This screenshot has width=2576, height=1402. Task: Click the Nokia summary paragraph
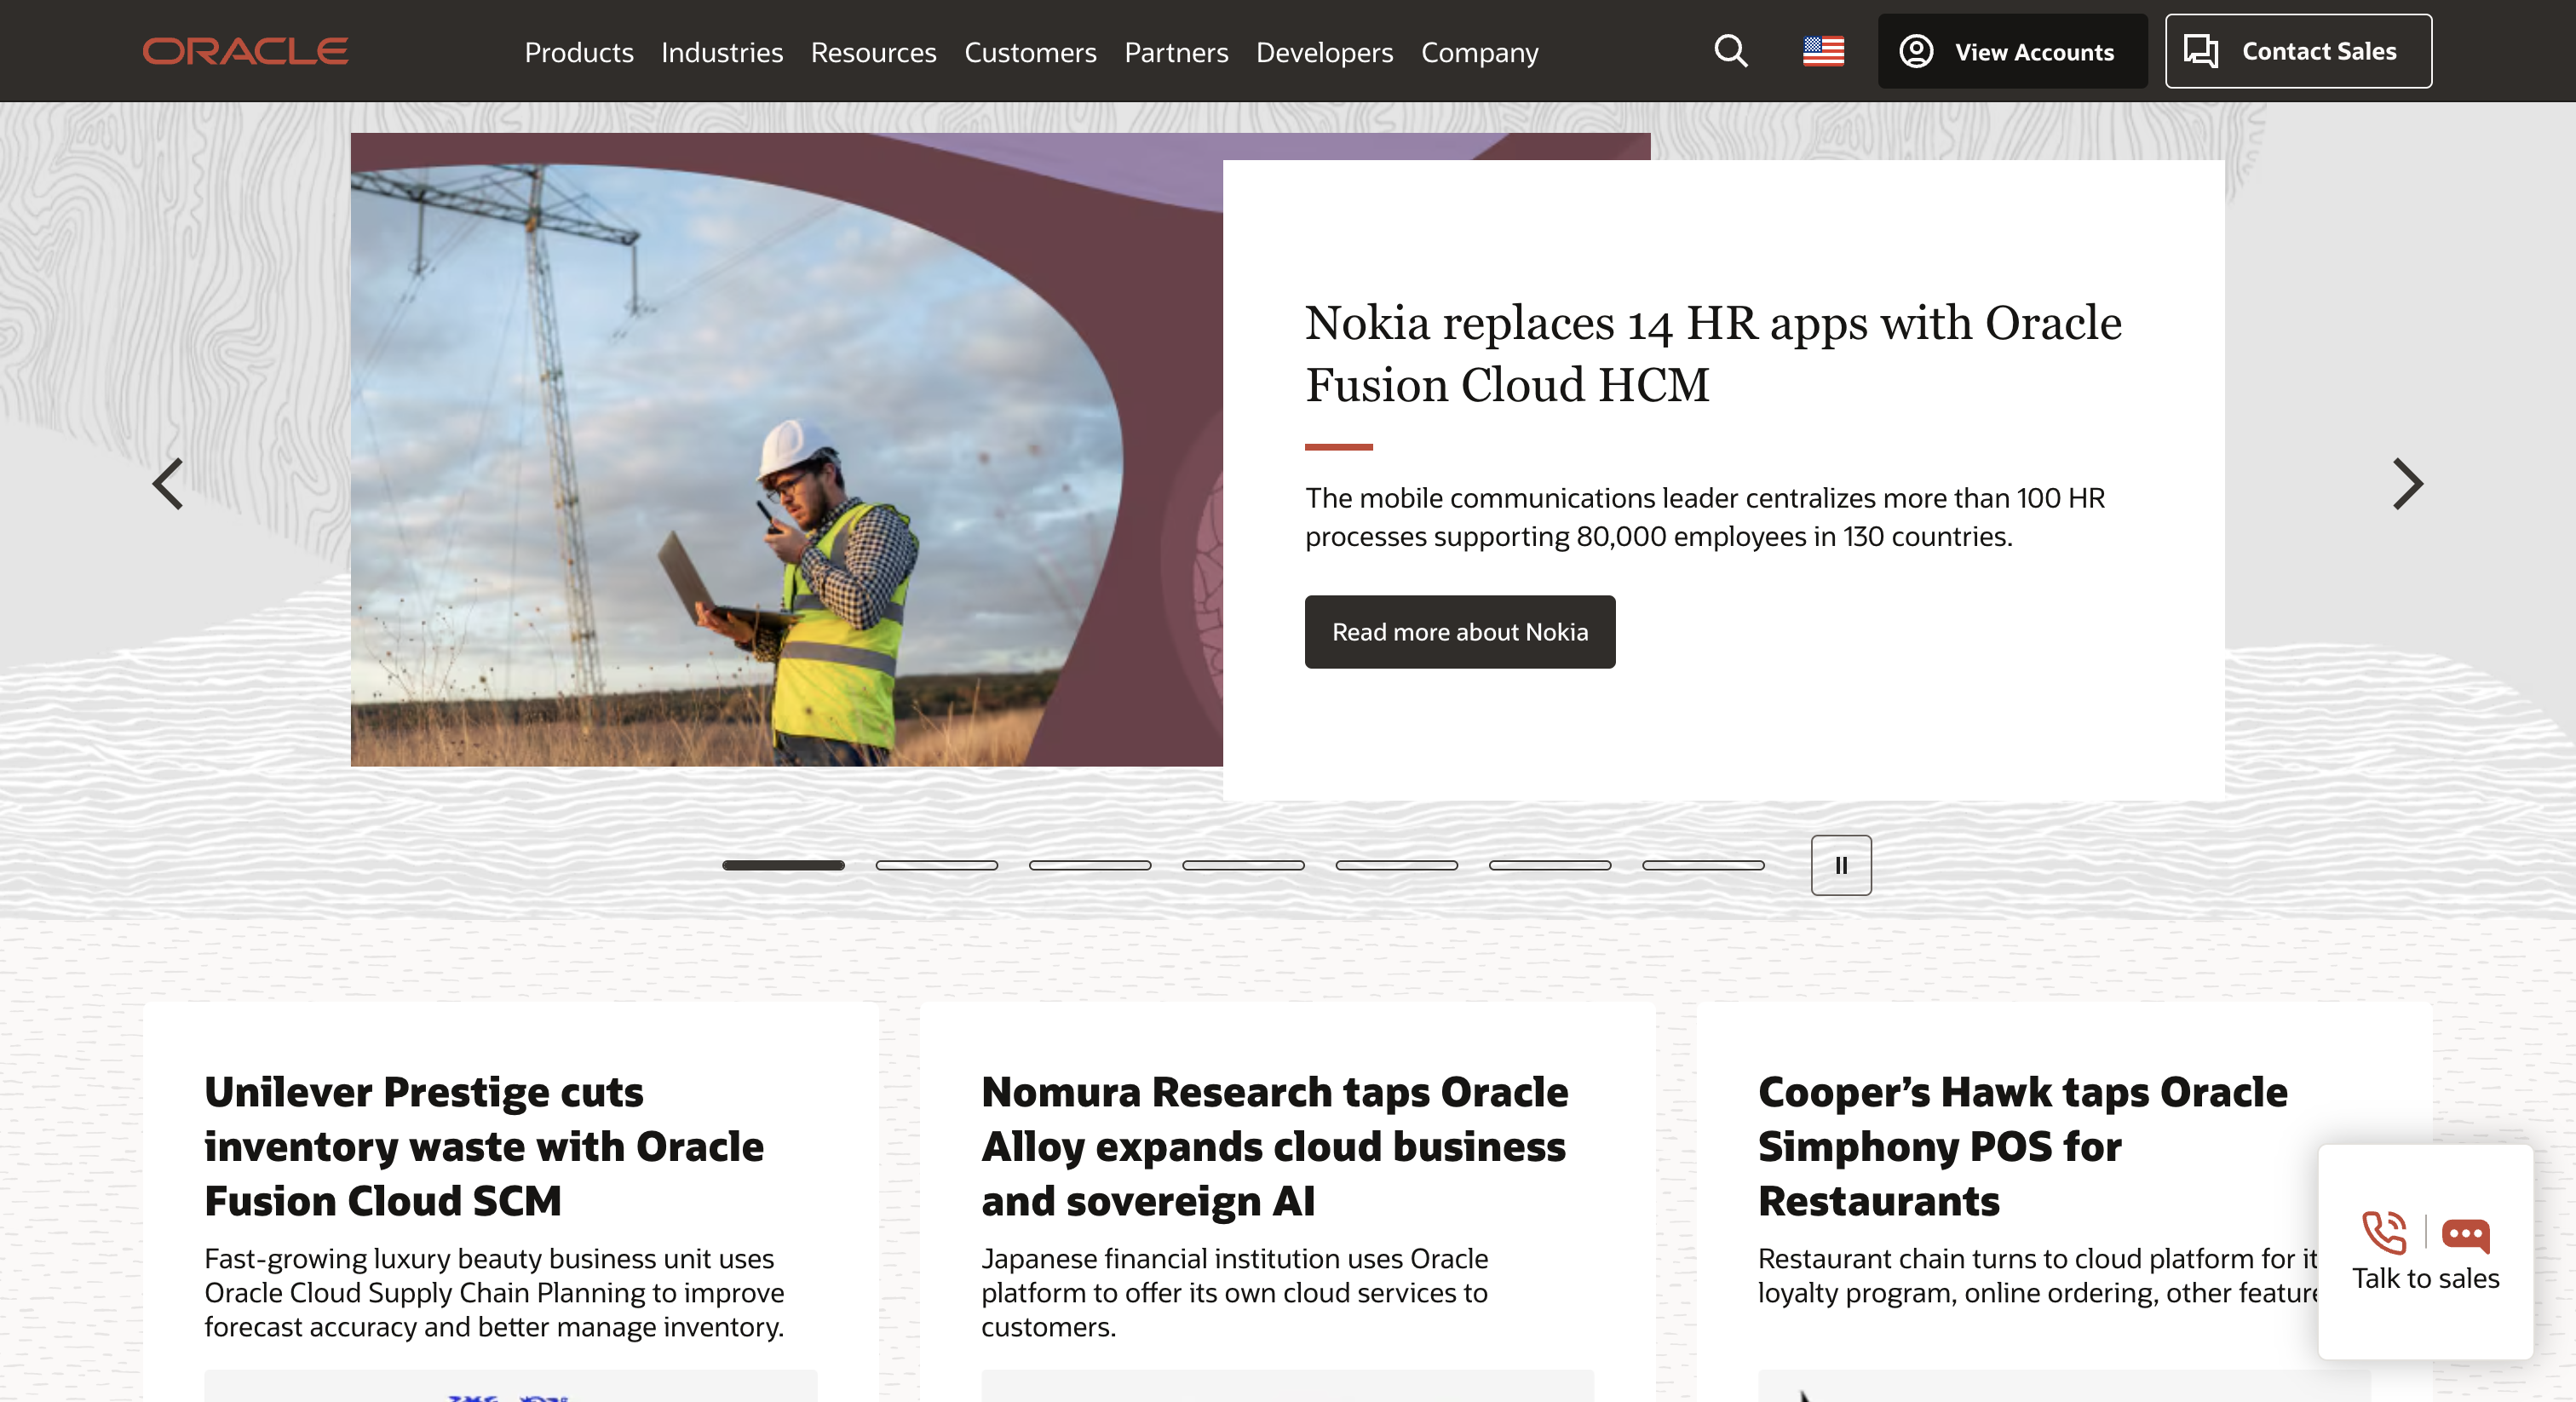1705,517
